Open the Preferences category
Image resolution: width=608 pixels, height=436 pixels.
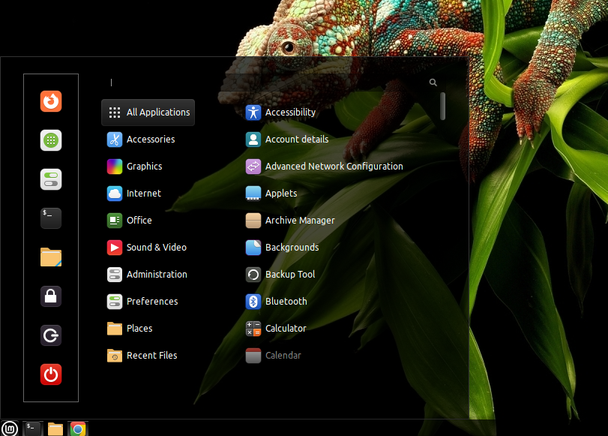click(x=148, y=301)
